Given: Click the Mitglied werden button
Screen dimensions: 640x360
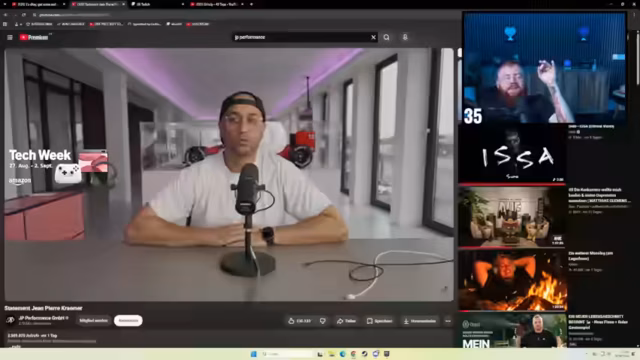Looking at the screenshot, I should tap(93, 320).
